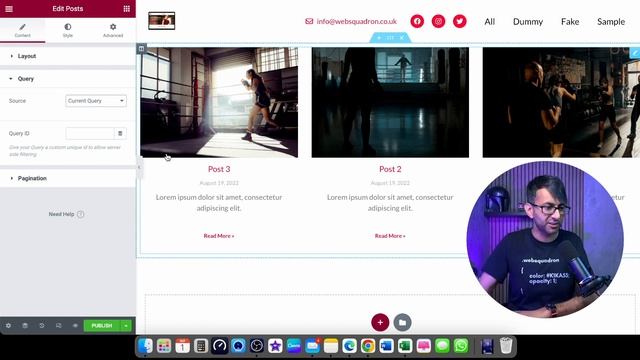The height and width of the screenshot is (360, 640).
Task: Click the Twitter social icon
Action: point(460,21)
